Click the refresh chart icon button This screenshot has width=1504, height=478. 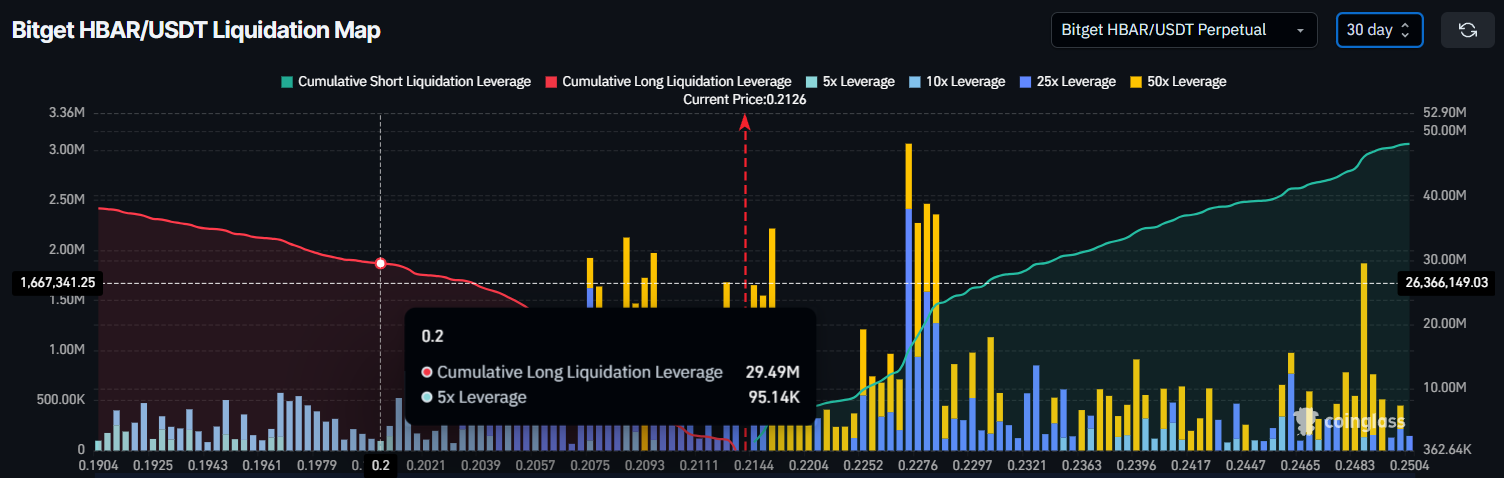1467,30
